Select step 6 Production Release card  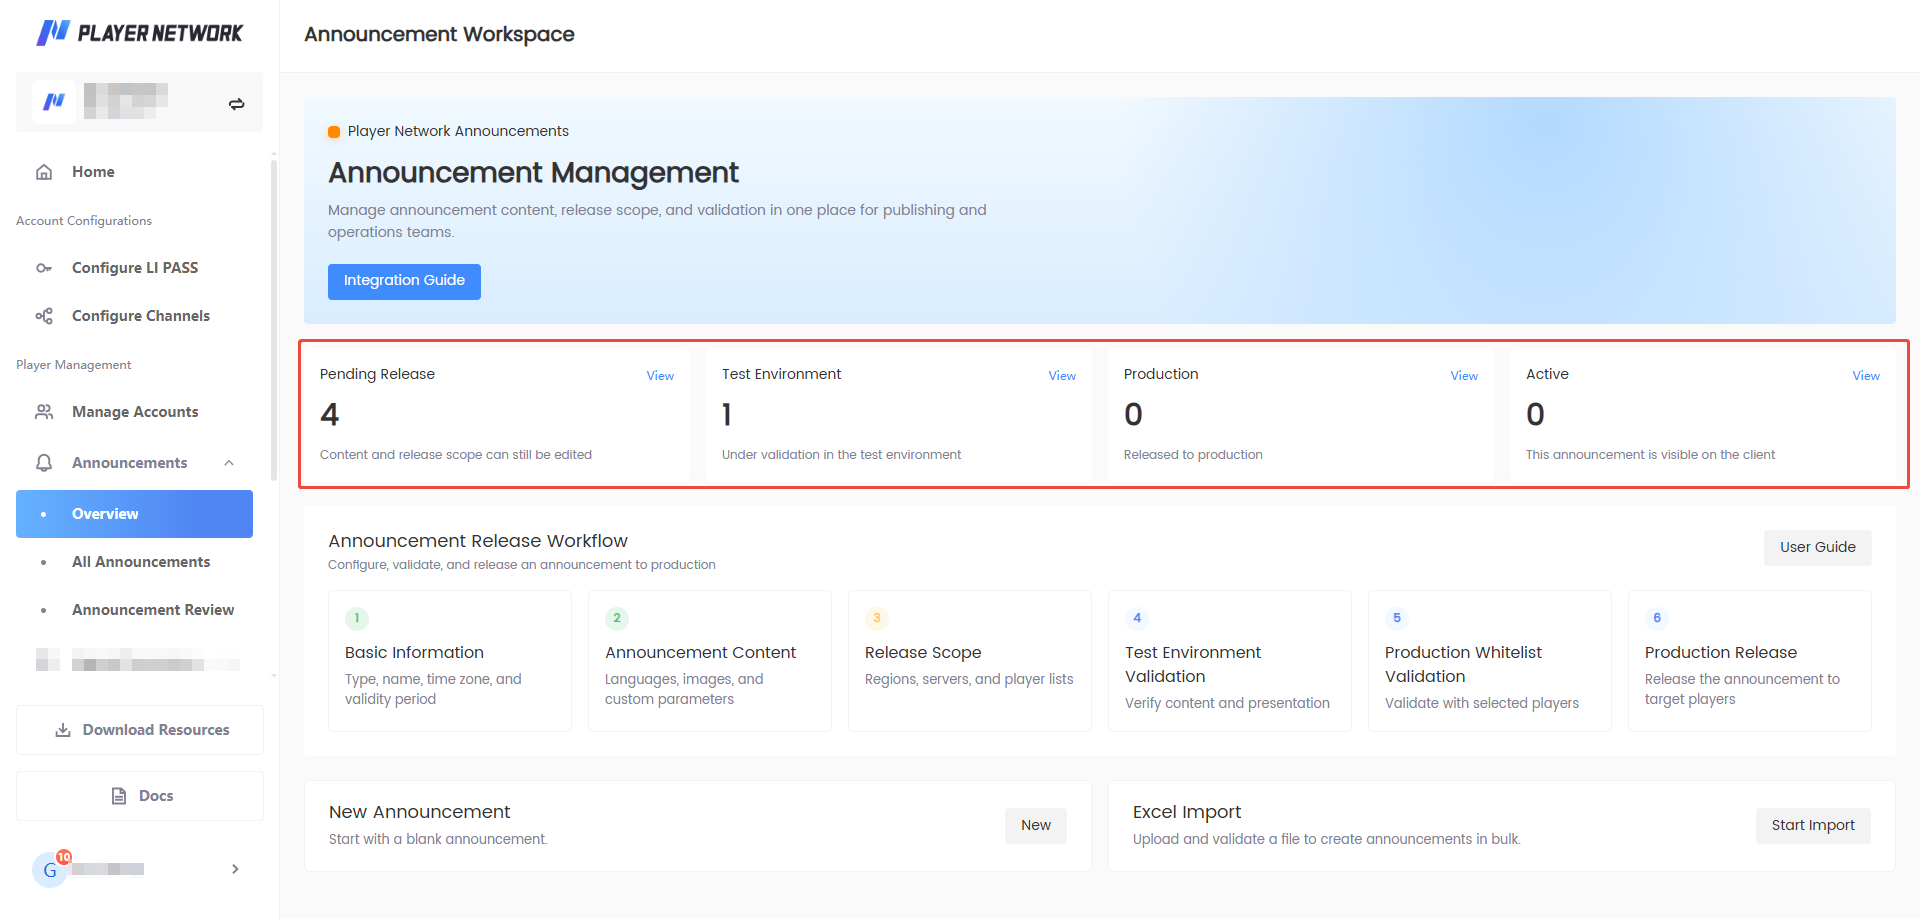pos(1750,661)
